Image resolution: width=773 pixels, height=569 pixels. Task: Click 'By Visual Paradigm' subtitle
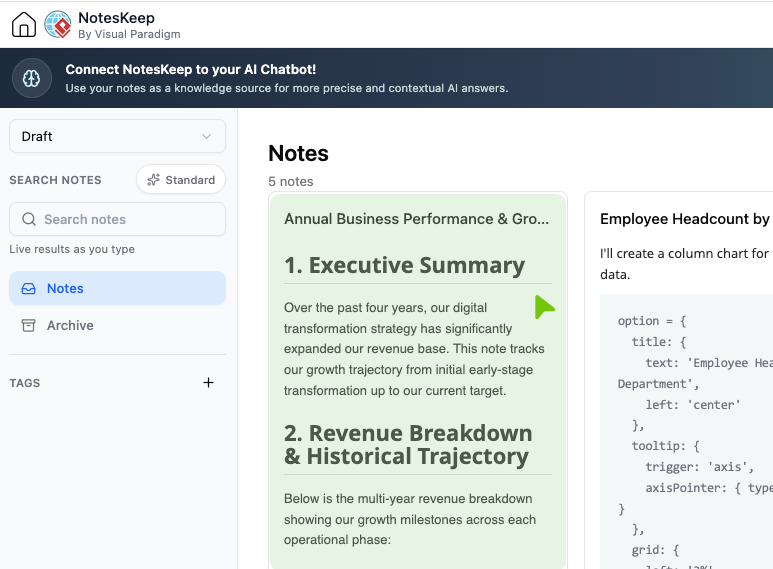pos(129,34)
